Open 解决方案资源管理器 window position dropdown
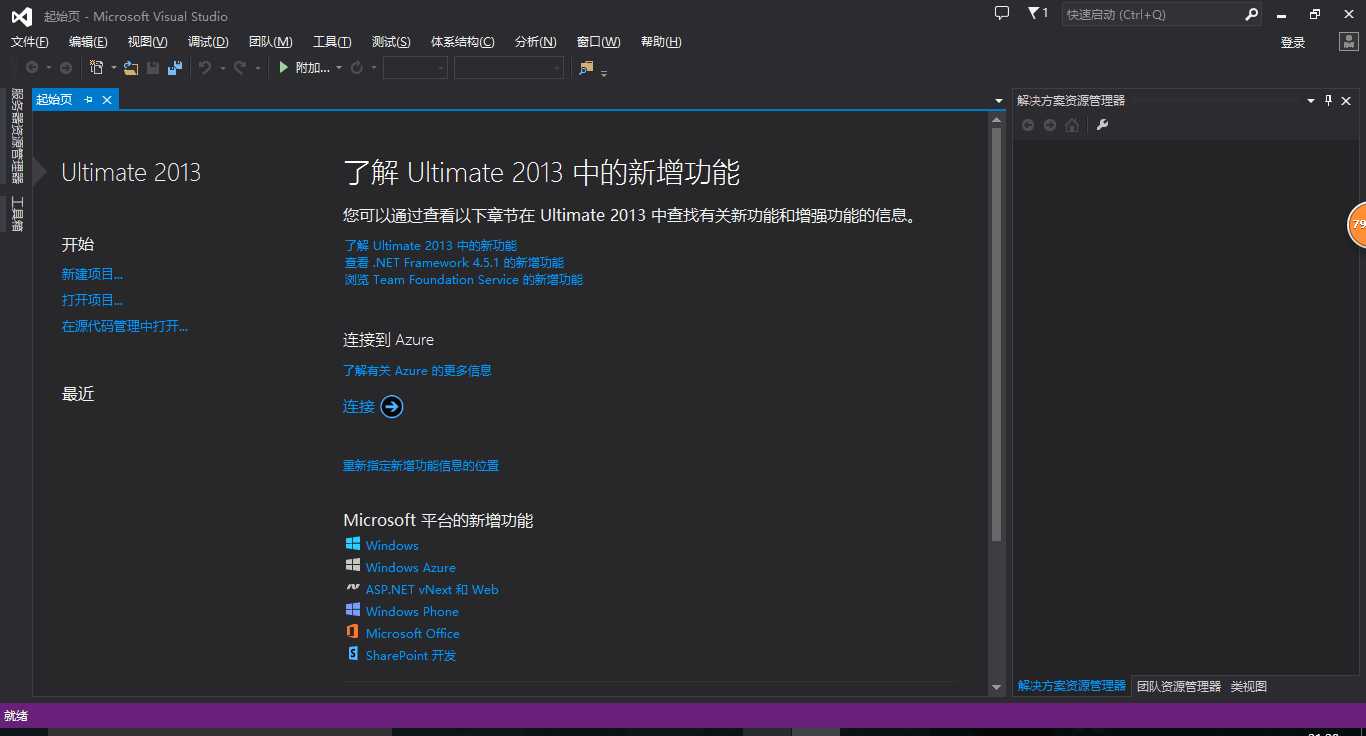 (1311, 100)
